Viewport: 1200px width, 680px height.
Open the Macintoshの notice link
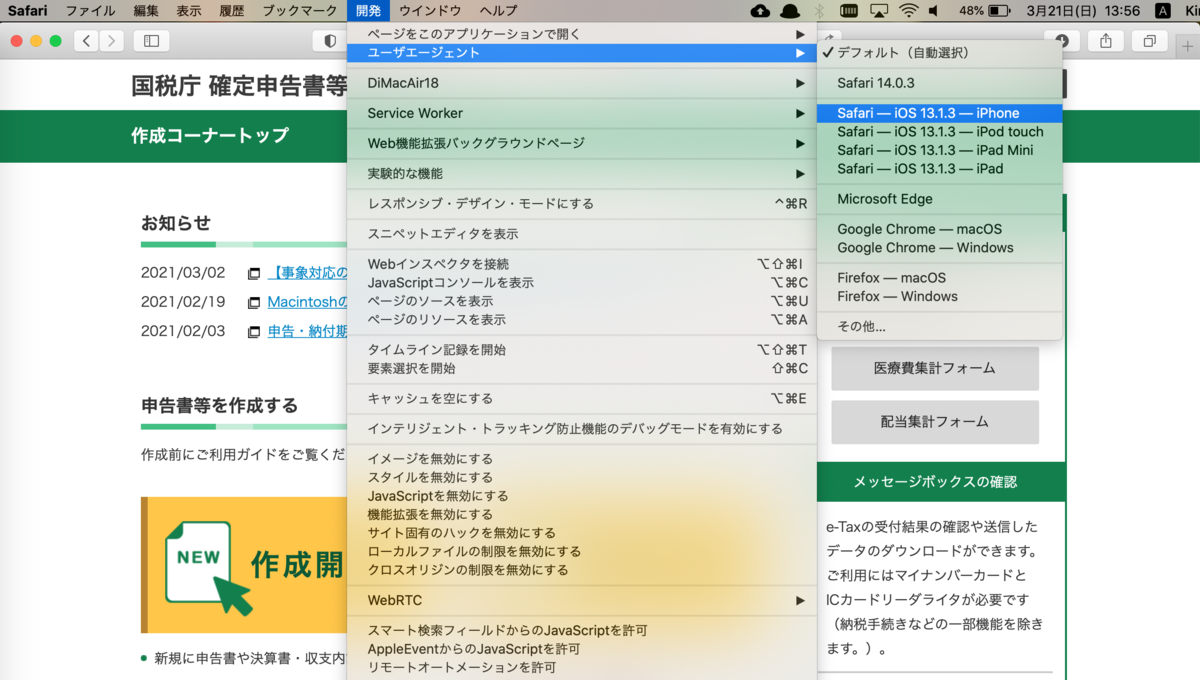[x=308, y=302]
